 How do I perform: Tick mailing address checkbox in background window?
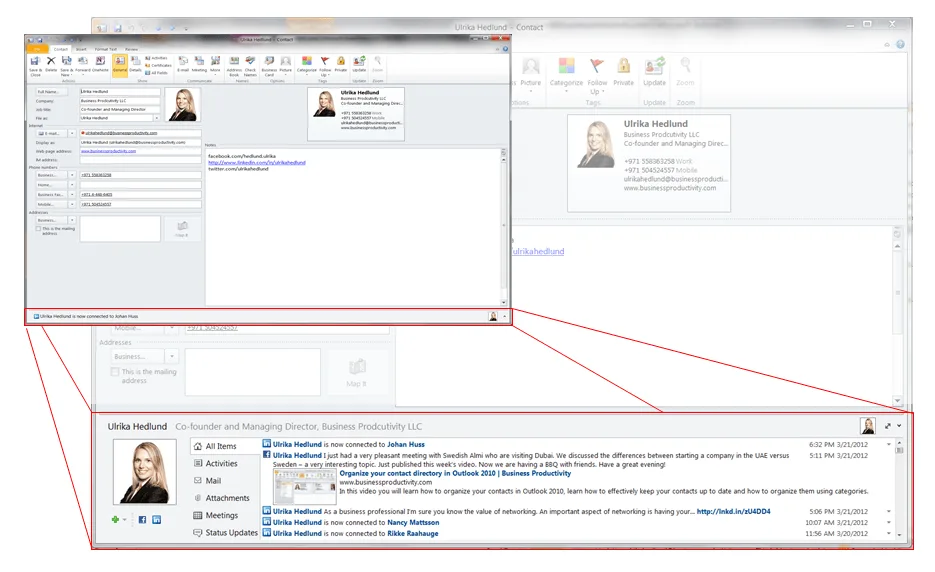pyautogui.click(x=115, y=372)
